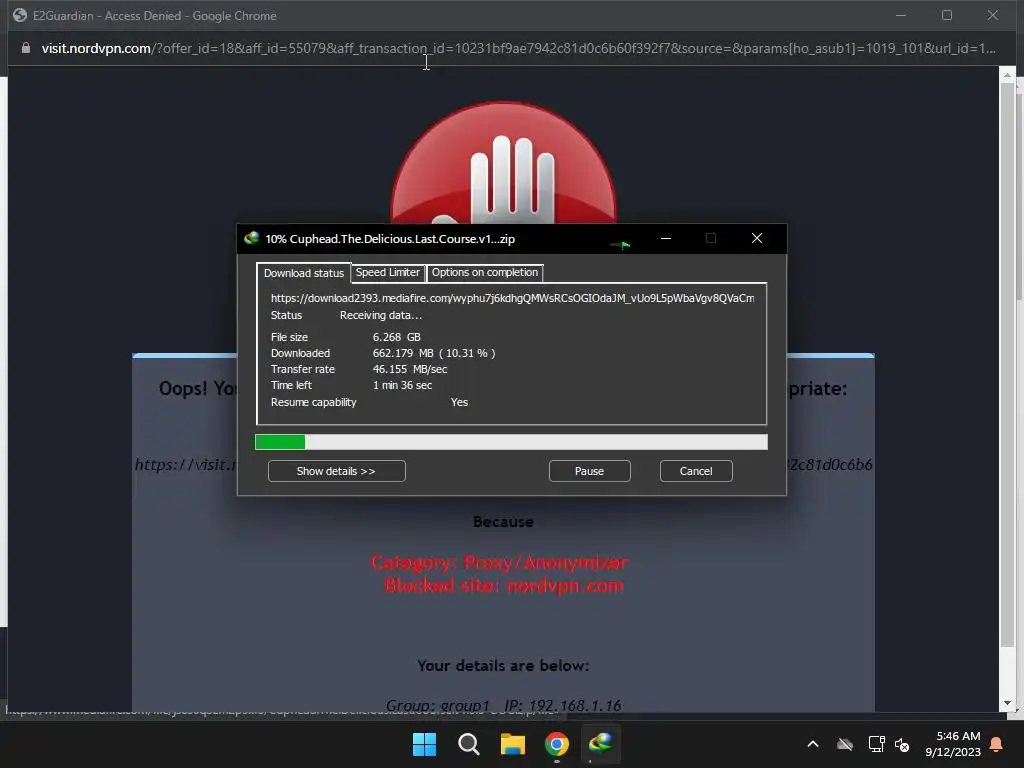
Task: Click the 'Because' heading on blocked page
Action: [x=503, y=522]
